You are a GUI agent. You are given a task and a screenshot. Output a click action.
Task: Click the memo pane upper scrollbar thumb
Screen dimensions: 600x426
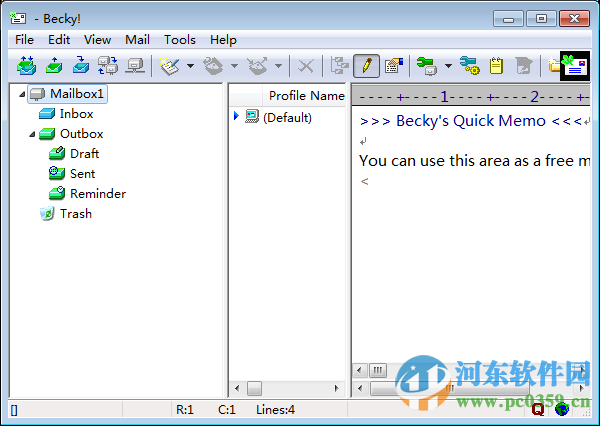378,370
